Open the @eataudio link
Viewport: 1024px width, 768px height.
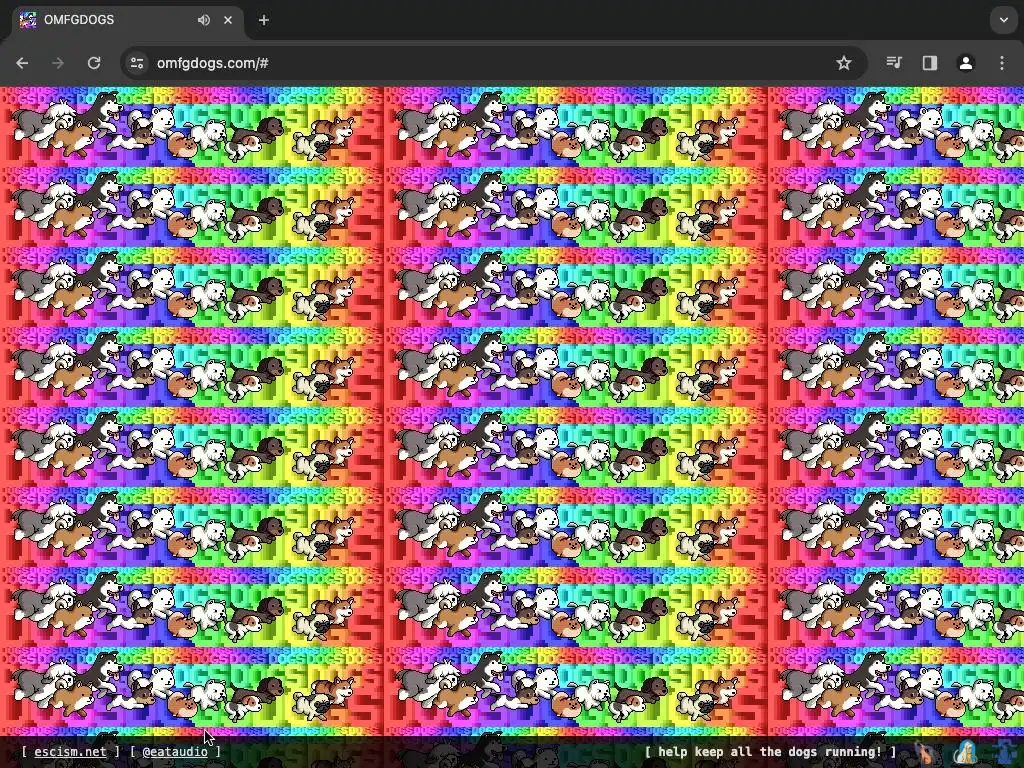click(175, 752)
